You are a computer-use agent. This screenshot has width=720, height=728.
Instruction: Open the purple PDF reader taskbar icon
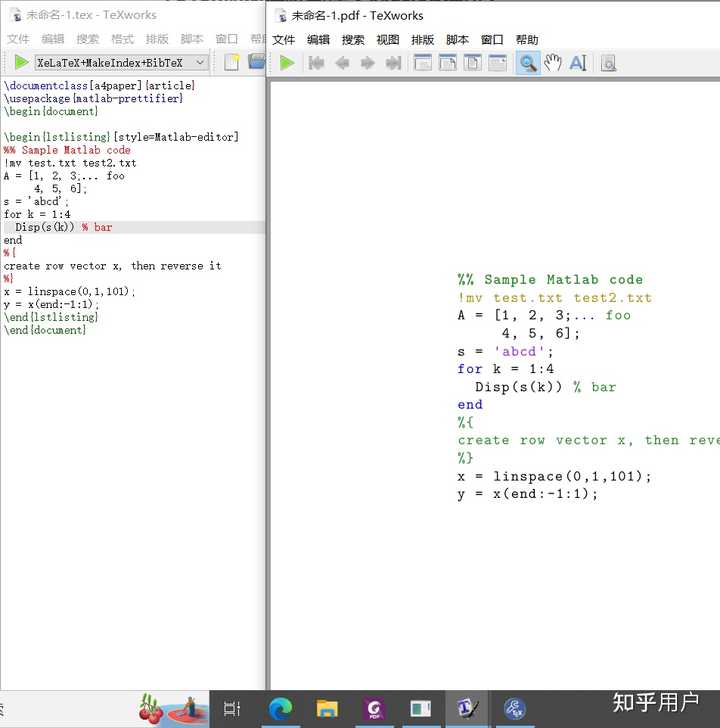374,708
